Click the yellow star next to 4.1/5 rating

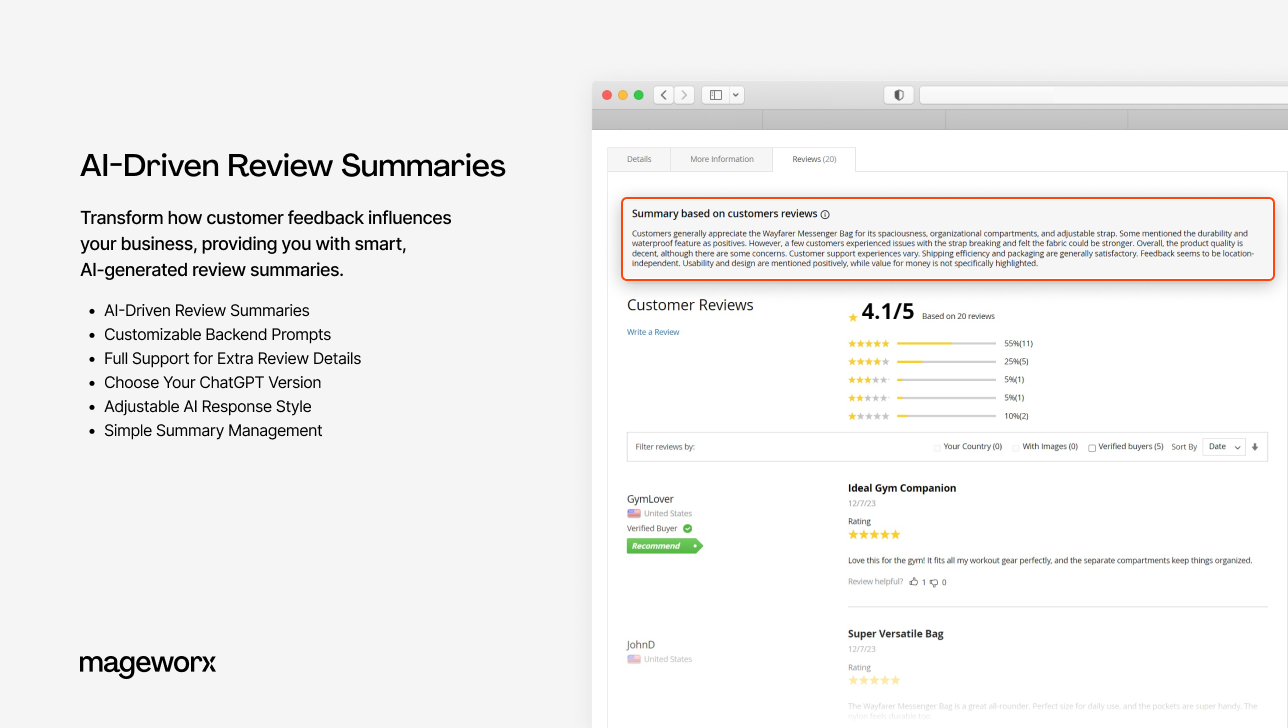click(x=852, y=316)
